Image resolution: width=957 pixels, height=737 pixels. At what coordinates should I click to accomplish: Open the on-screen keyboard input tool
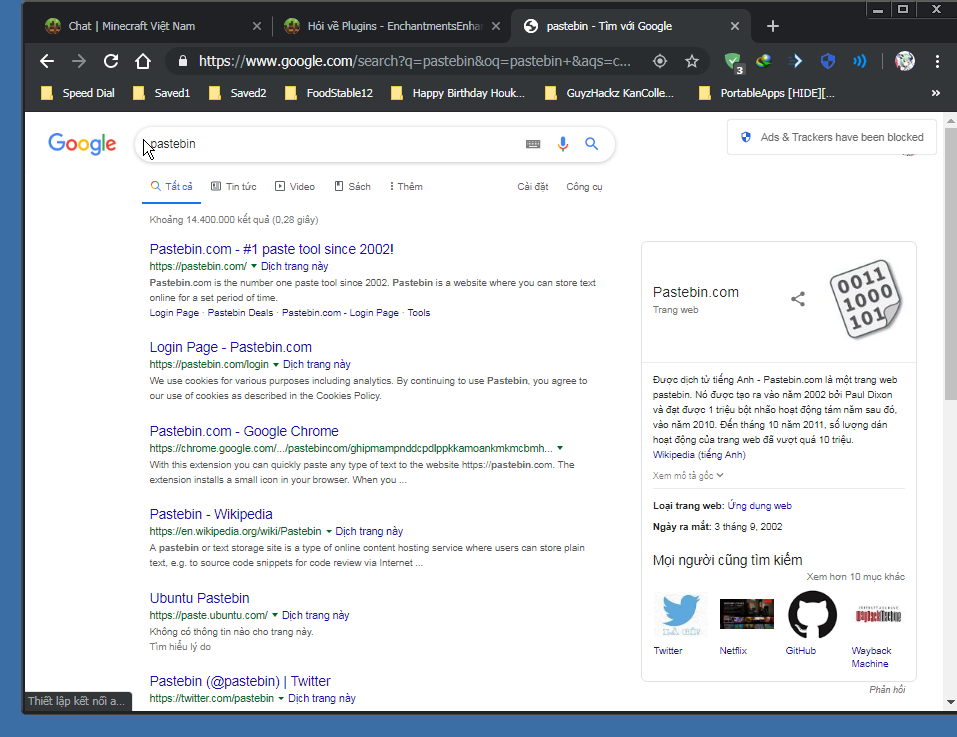point(533,144)
